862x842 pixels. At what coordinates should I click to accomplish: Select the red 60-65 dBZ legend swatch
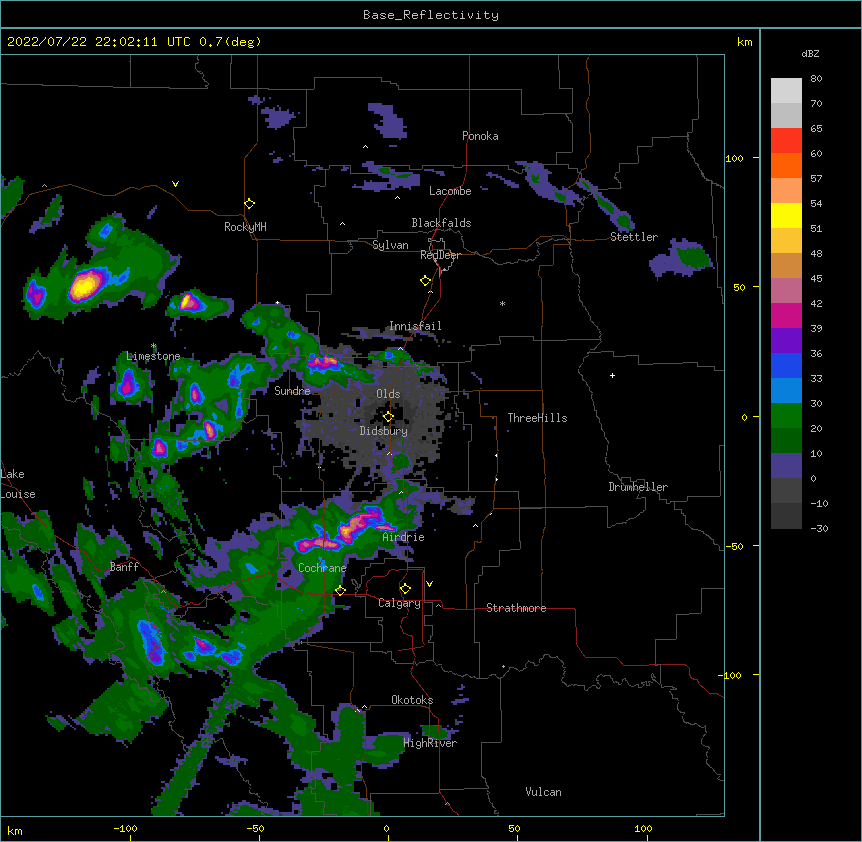(x=786, y=141)
